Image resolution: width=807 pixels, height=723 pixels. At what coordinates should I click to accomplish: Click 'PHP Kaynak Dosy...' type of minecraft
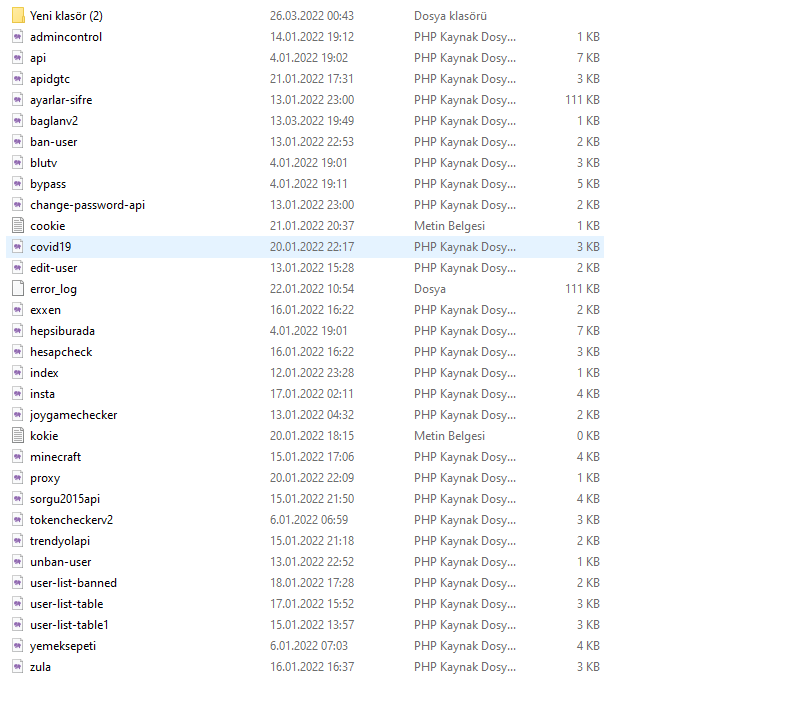point(465,457)
